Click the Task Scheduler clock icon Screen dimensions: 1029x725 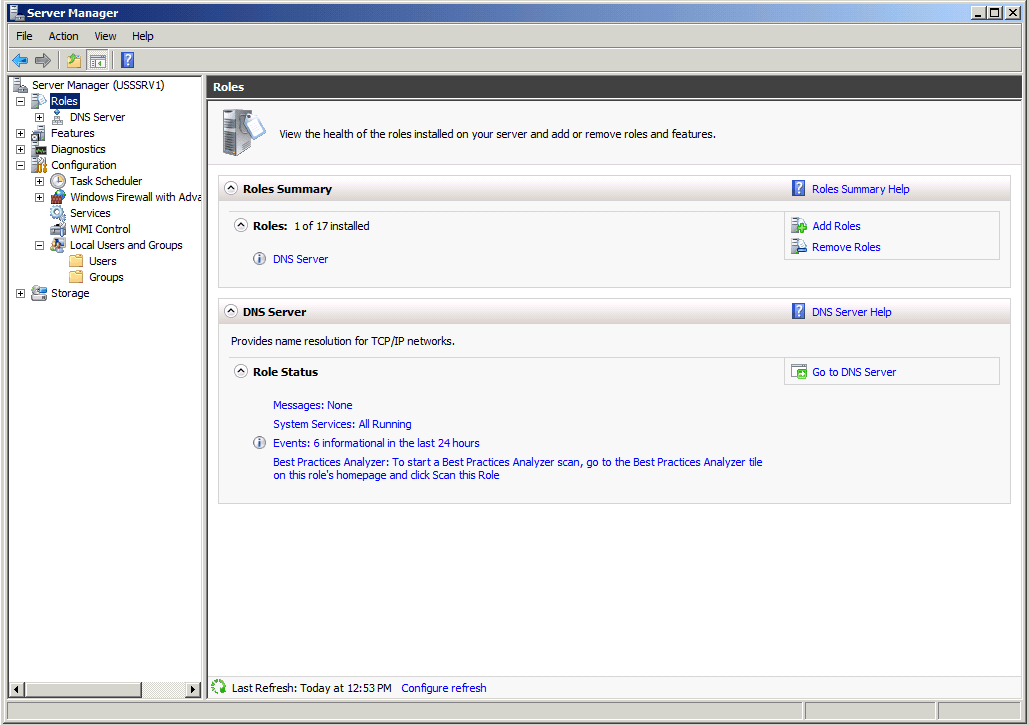(58, 181)
